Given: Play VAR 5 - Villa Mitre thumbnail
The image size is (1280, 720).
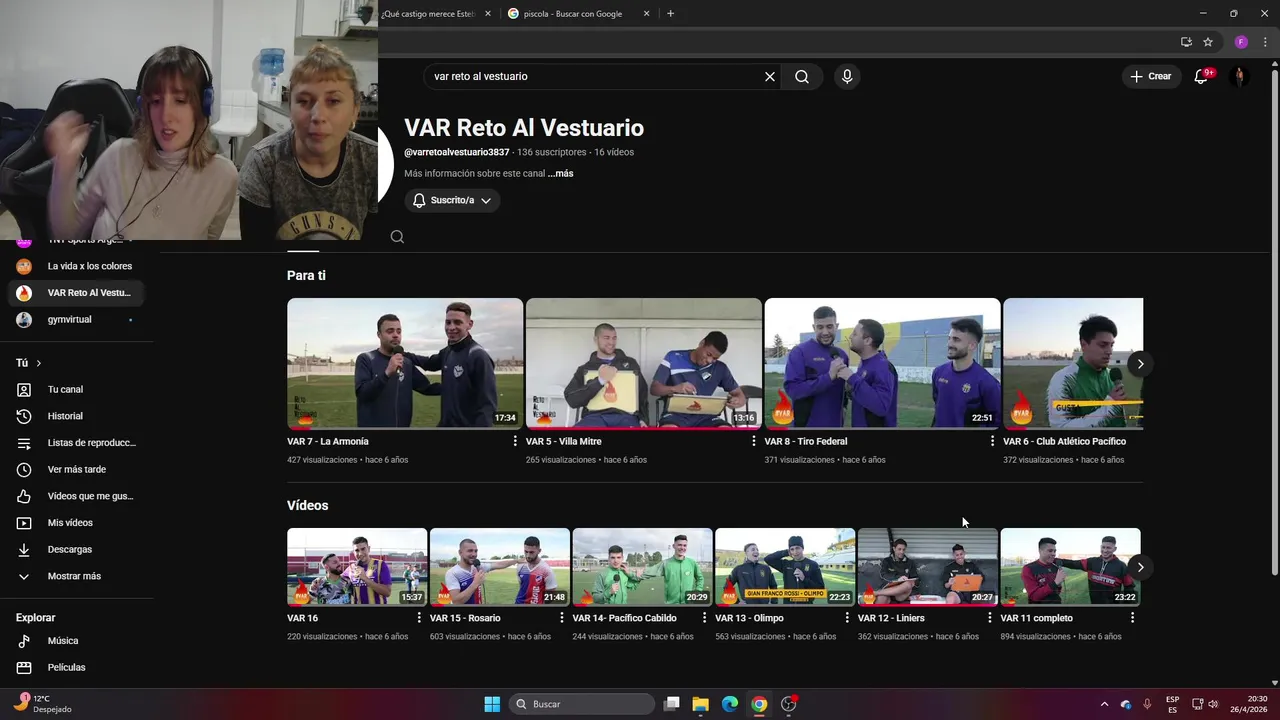Looking at the screenshot, I should pos(643,363).
